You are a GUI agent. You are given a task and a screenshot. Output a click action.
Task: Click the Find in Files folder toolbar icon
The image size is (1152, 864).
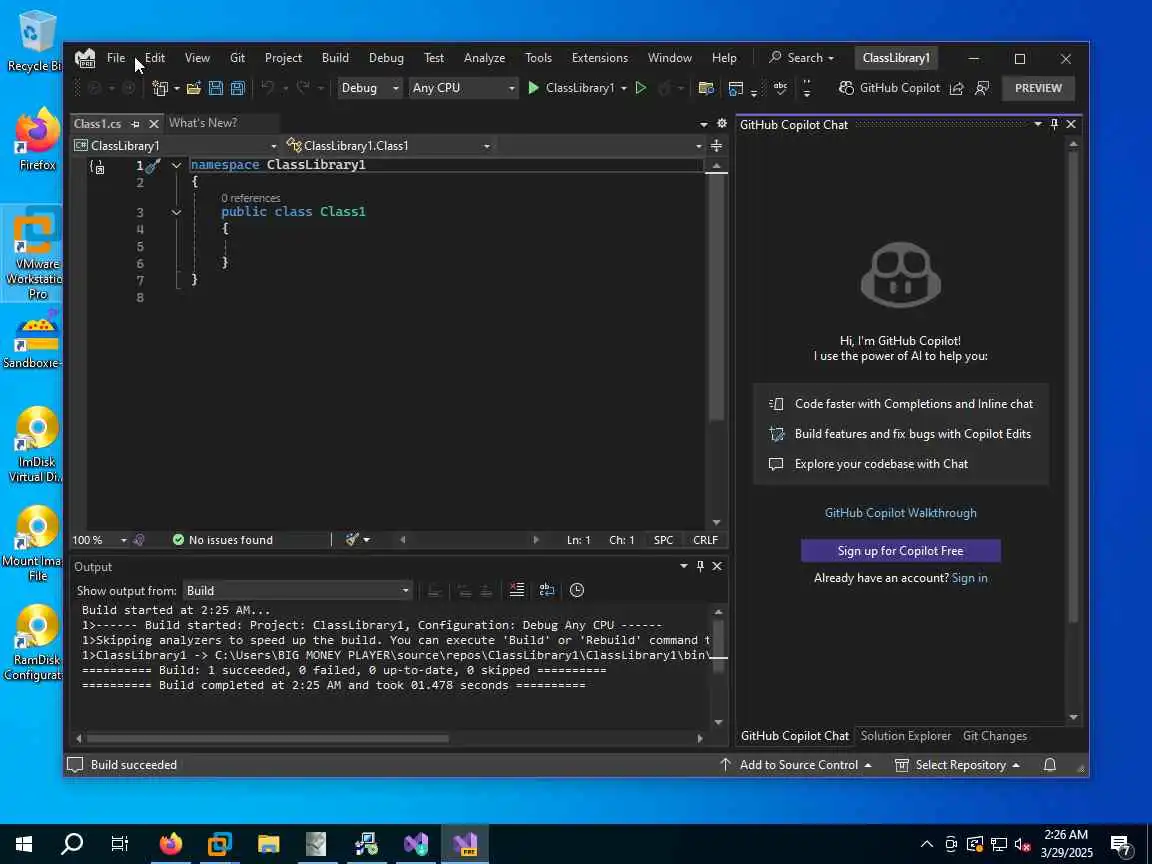(x=706, y=88)
